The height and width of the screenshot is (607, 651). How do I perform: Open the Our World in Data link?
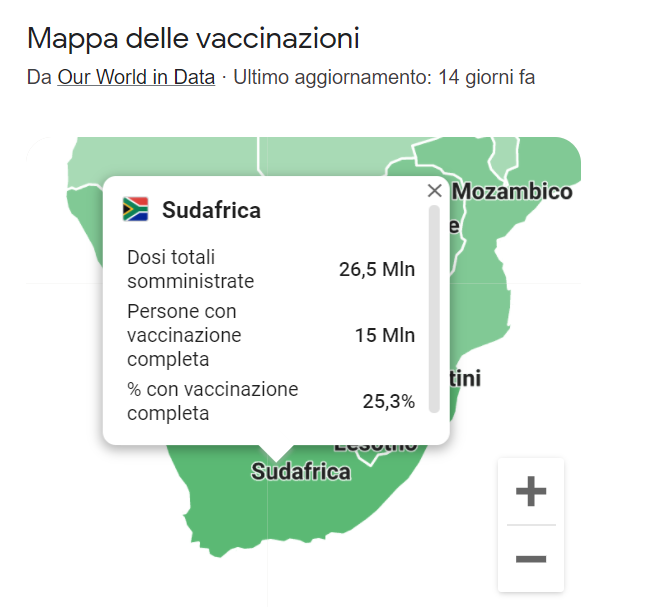[136, 77]
